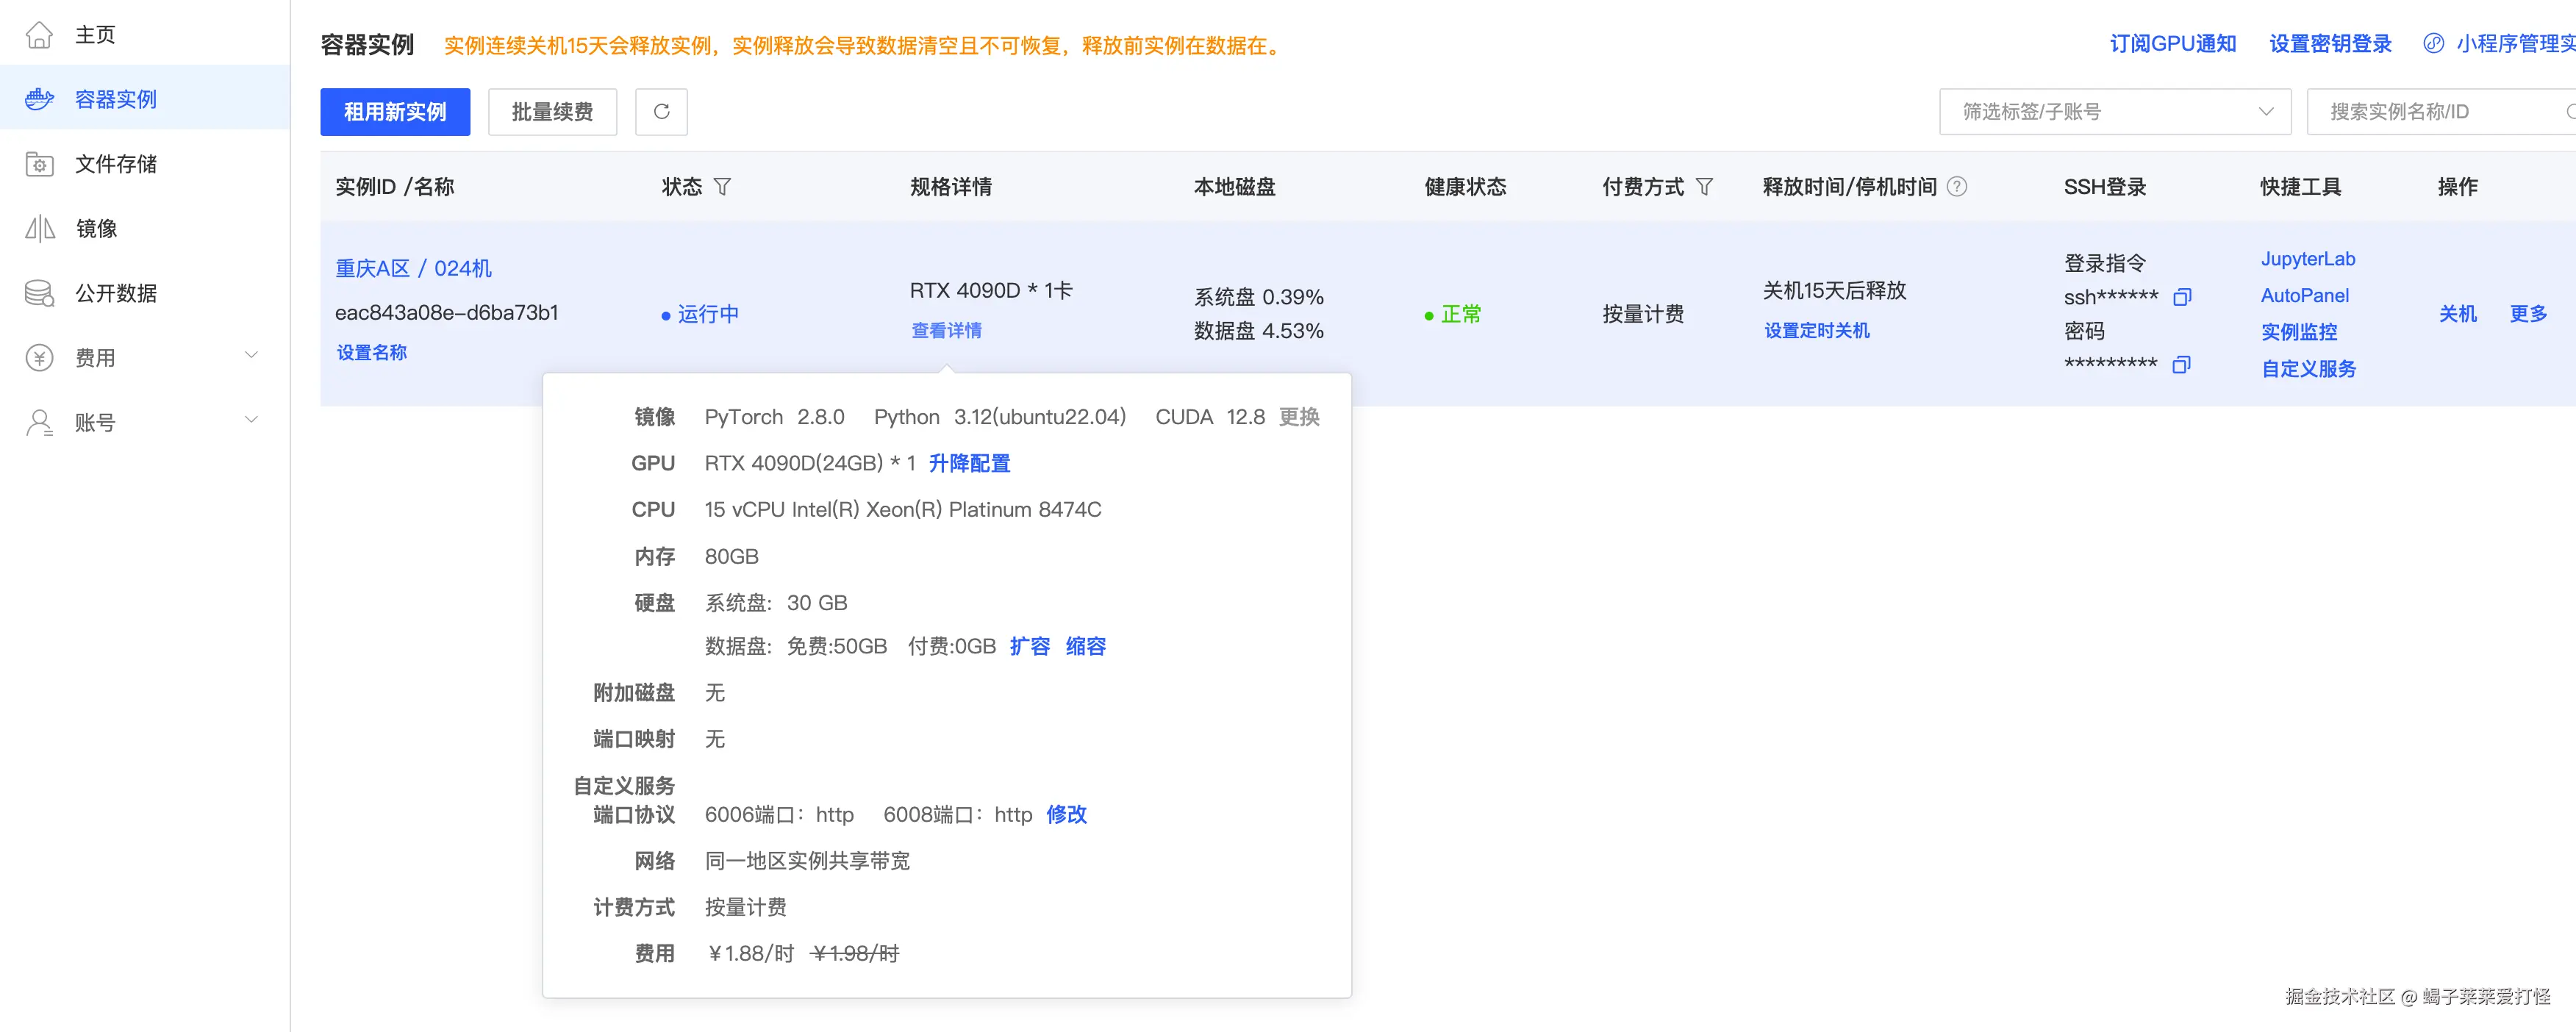2576x1032 pixels.
Task: Click 升降配置 link for GPU
Action: click(969, 463)
